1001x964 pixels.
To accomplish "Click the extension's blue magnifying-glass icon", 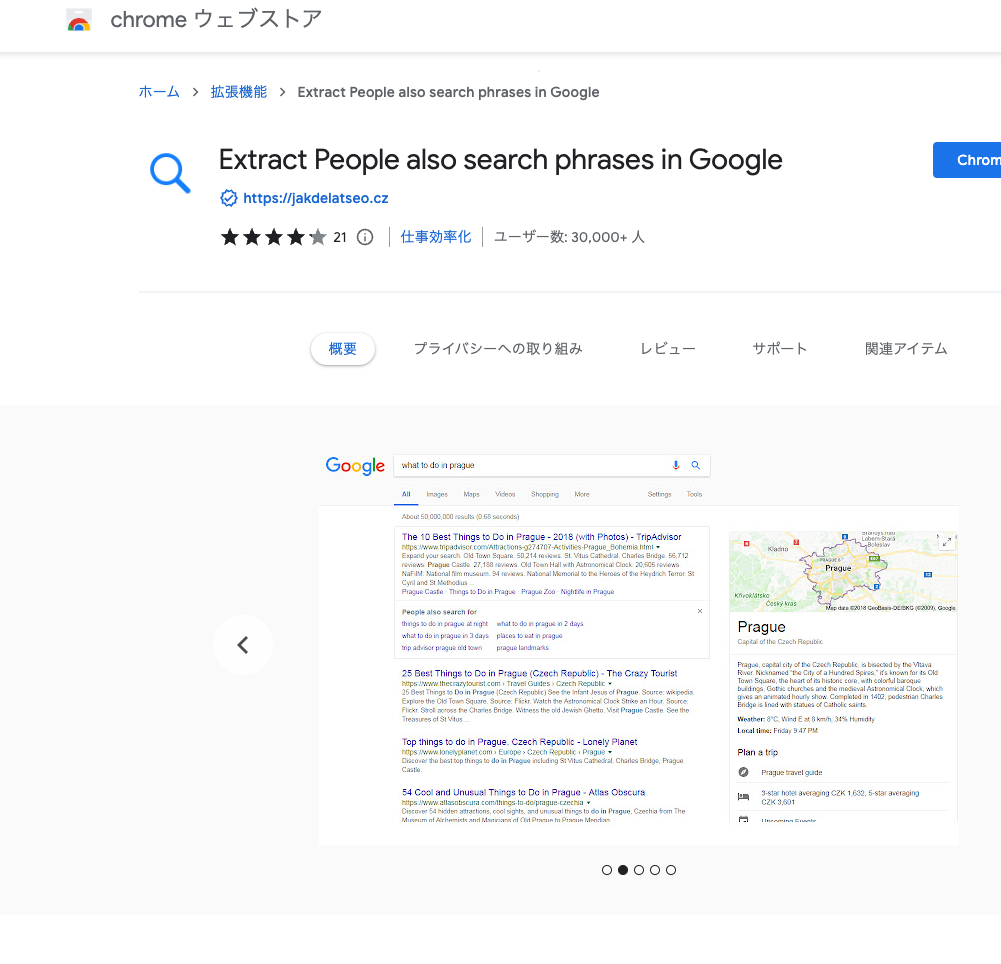I will 169,172.
